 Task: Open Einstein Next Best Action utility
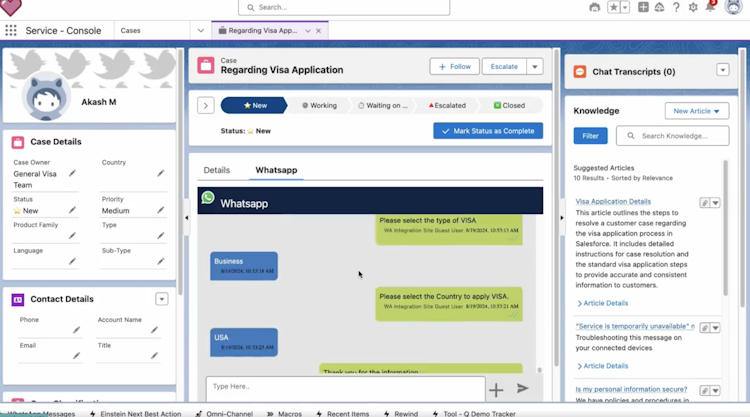tap(135, 414)
